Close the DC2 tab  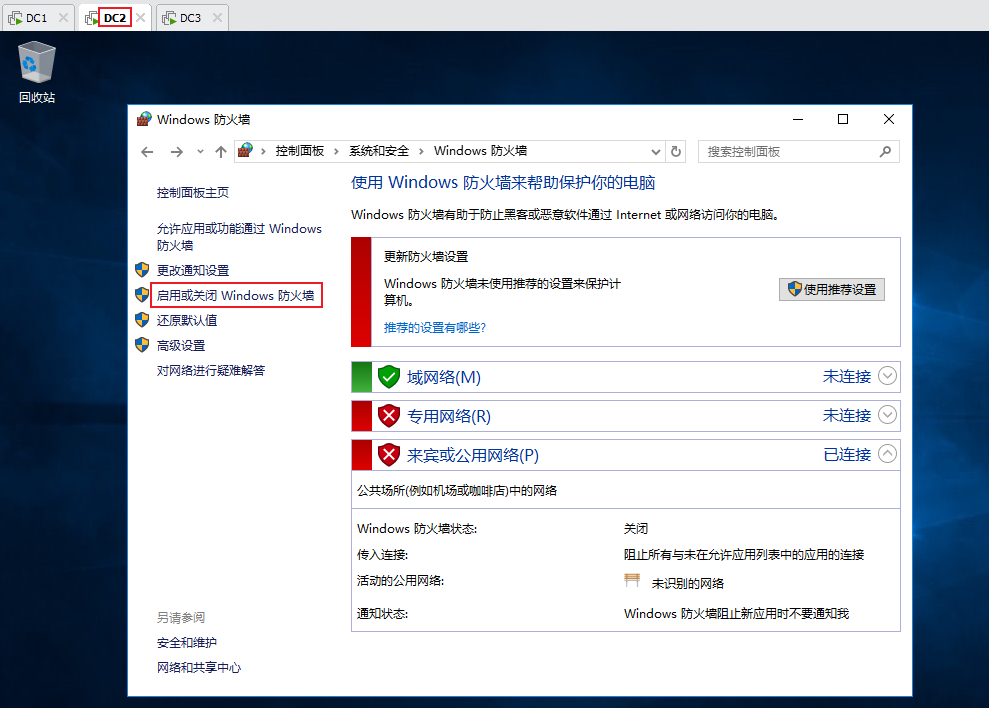click(x=141, y=18)
